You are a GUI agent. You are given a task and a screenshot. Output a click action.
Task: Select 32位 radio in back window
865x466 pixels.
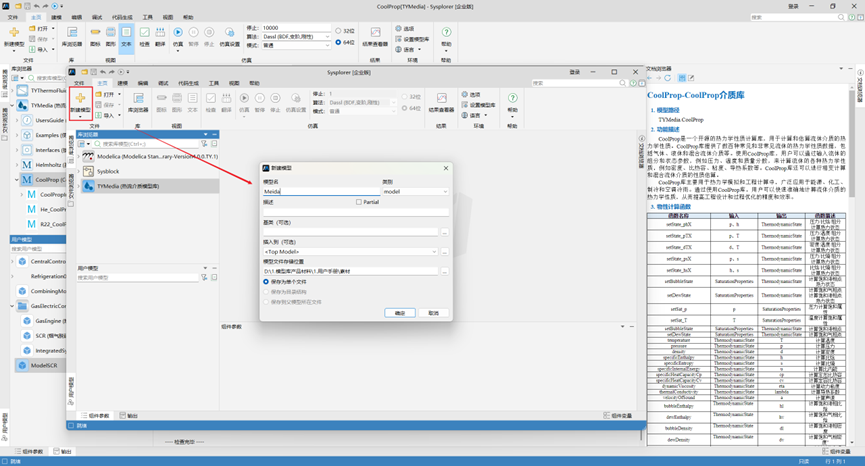[x=338, y=31]
